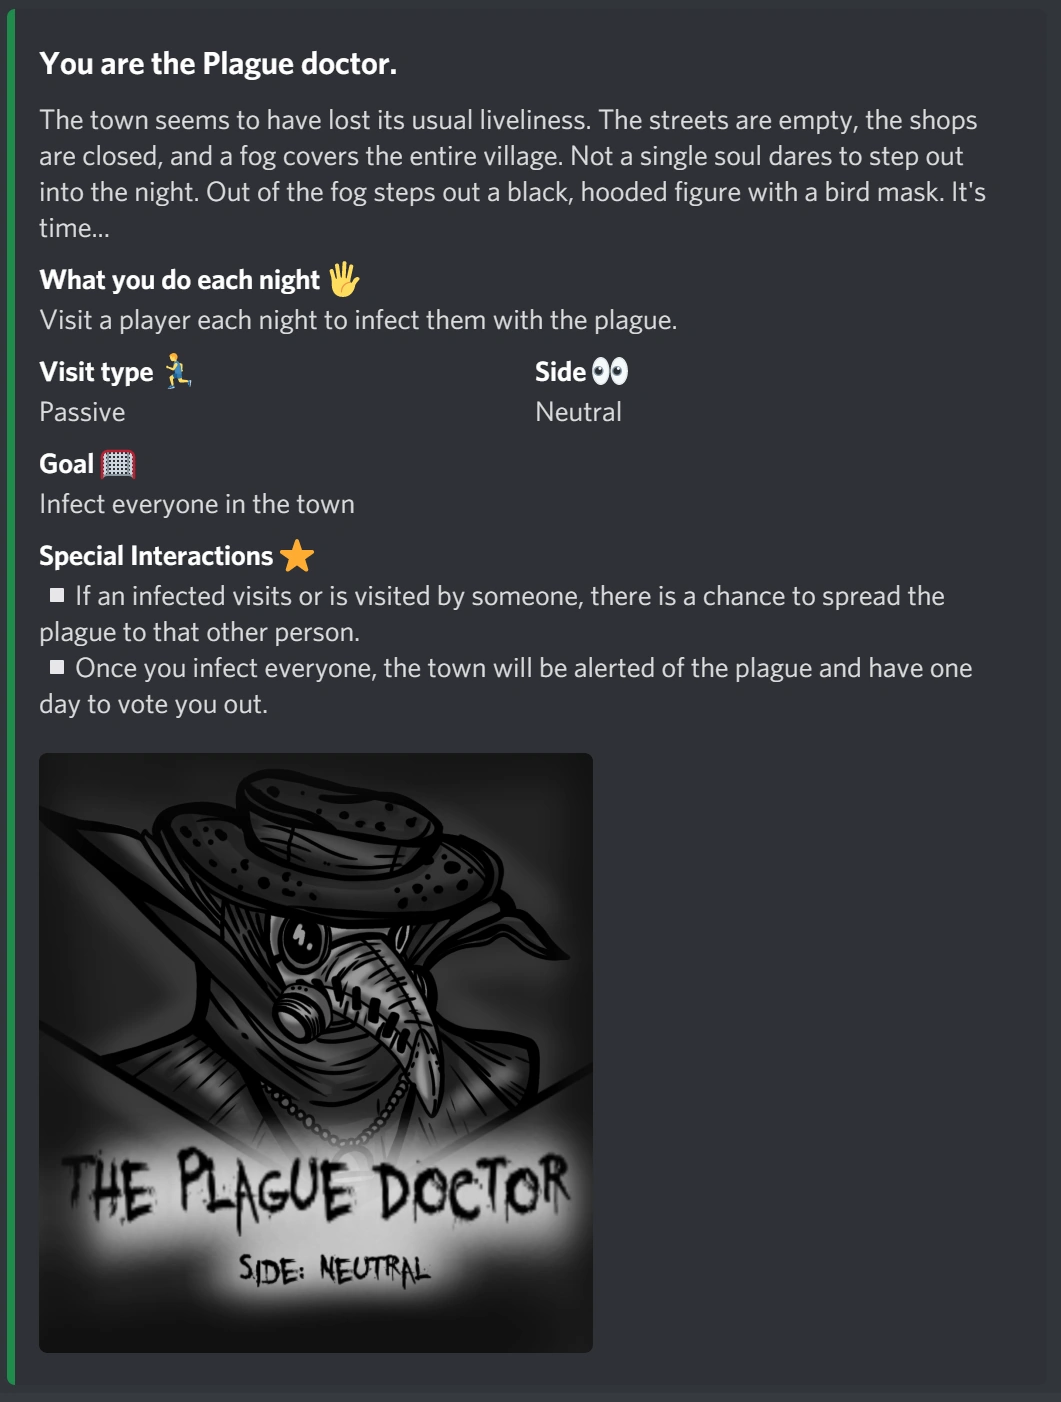Click the 'What you do each night' heading

click(x=179, y=280)
